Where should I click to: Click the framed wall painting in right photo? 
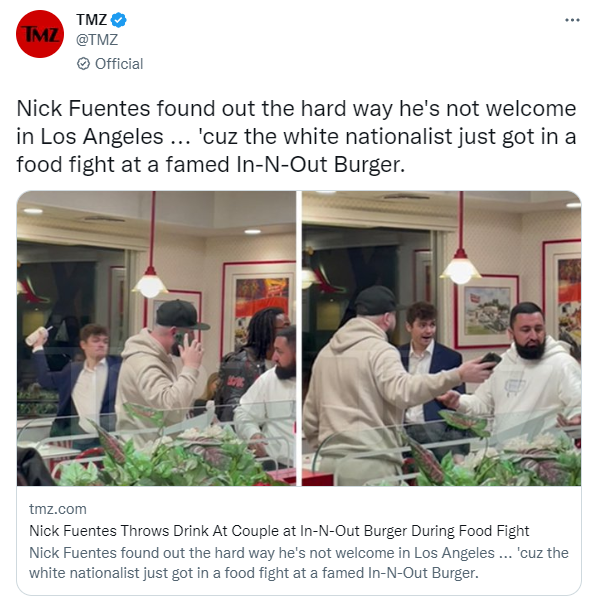click(x=487, y=311)
